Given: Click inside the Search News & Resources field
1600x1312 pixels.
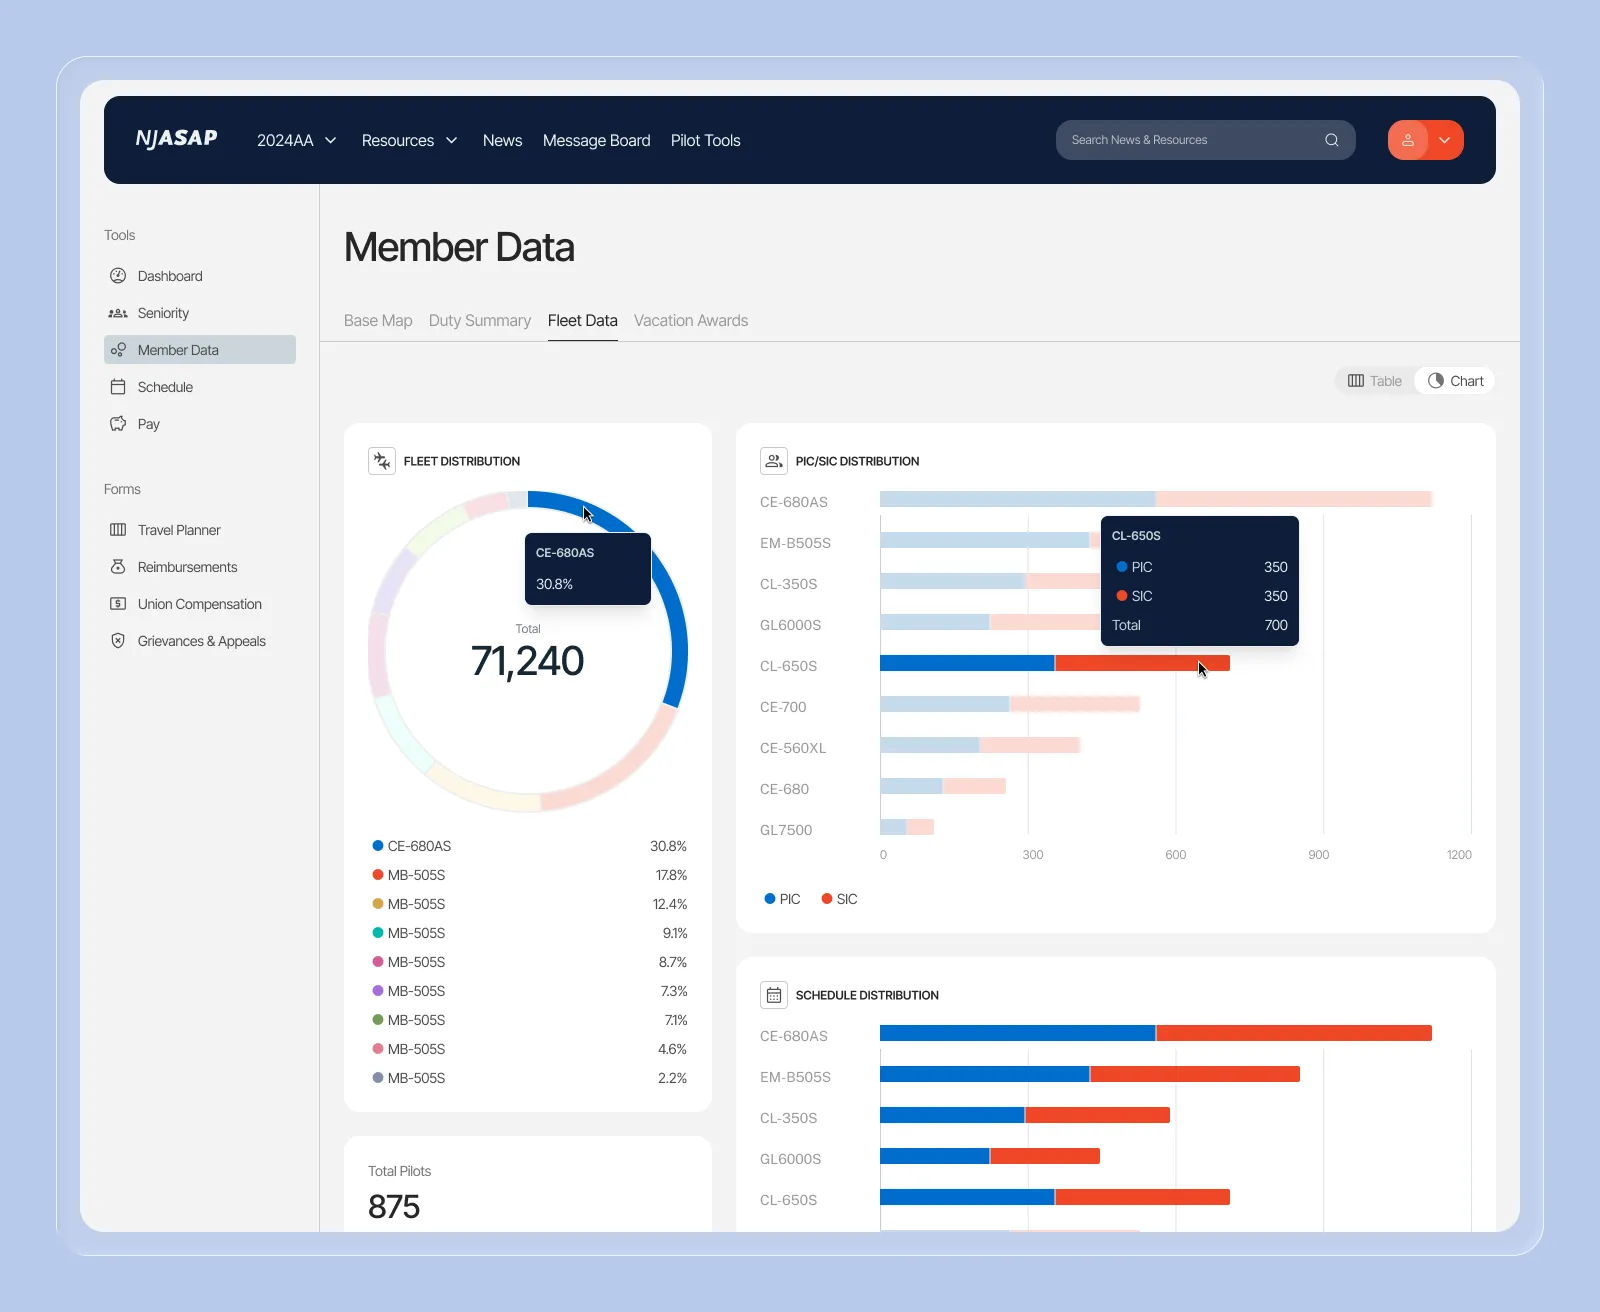Looking at the screenshot, I should [x=1180, y=140].
